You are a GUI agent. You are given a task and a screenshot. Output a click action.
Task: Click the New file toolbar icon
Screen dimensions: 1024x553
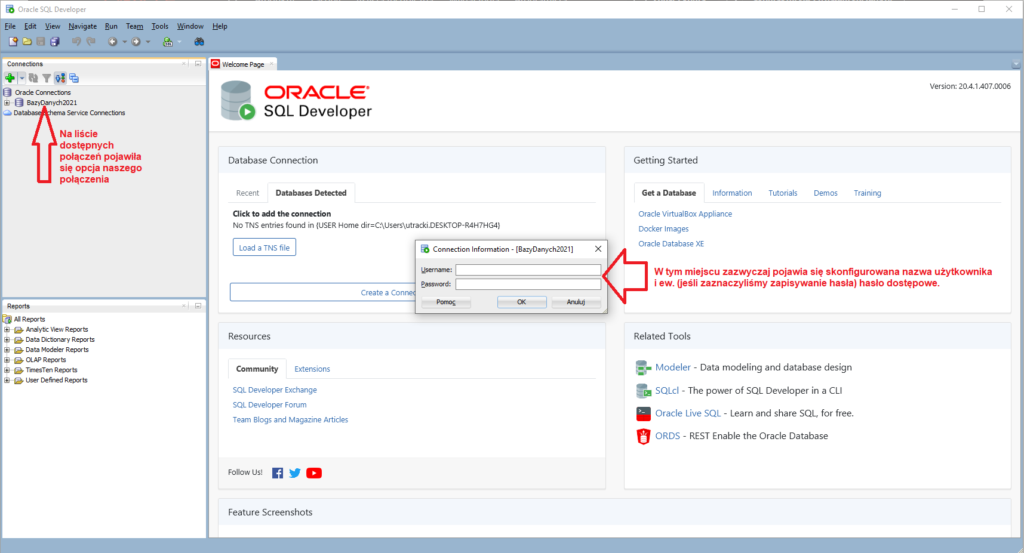[x=13, y=42]
